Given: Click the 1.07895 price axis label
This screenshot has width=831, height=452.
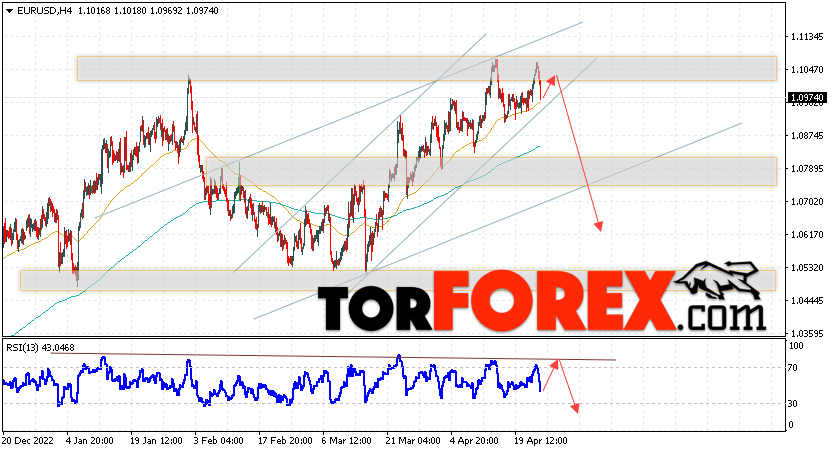Looking at the screenshot, I should click(807, 169).
